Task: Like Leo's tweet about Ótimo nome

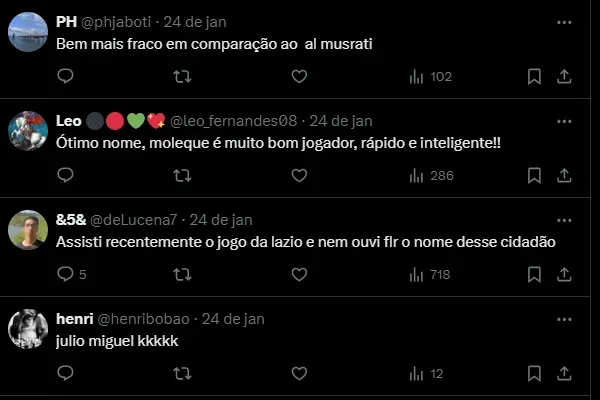Action: [299, 175]
